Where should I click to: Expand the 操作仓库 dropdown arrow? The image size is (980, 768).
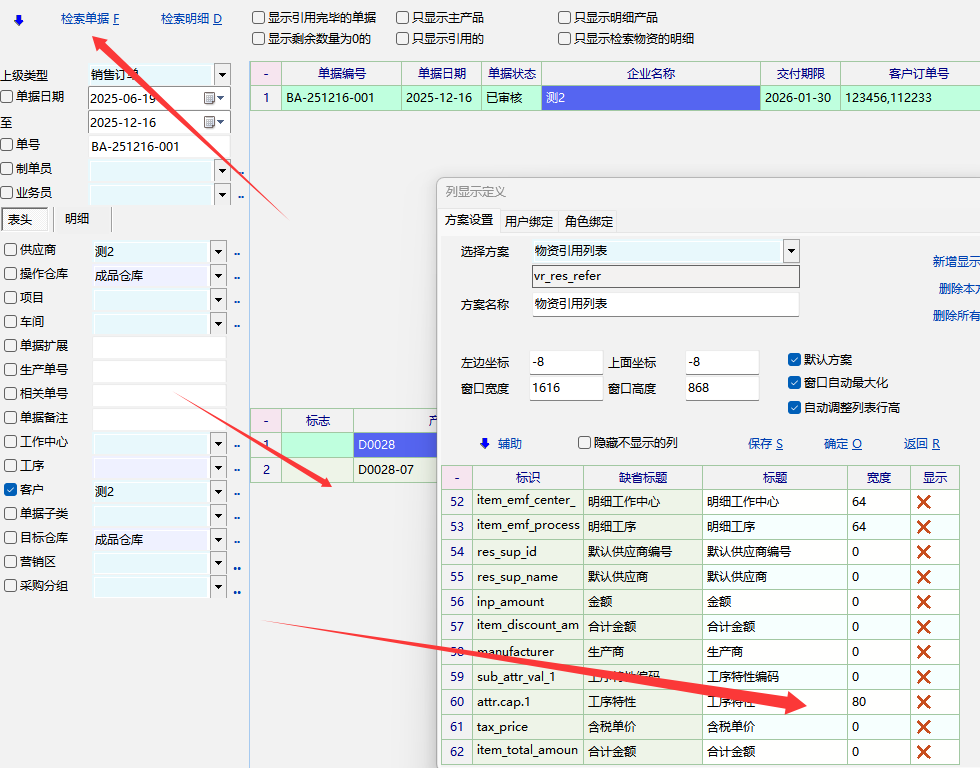pyautogui.click(x=218, y=275)
